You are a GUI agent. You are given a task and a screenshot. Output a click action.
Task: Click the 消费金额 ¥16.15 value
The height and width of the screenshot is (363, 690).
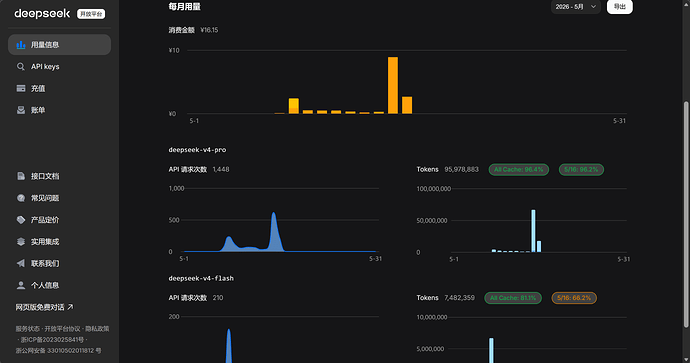[209, 30]
